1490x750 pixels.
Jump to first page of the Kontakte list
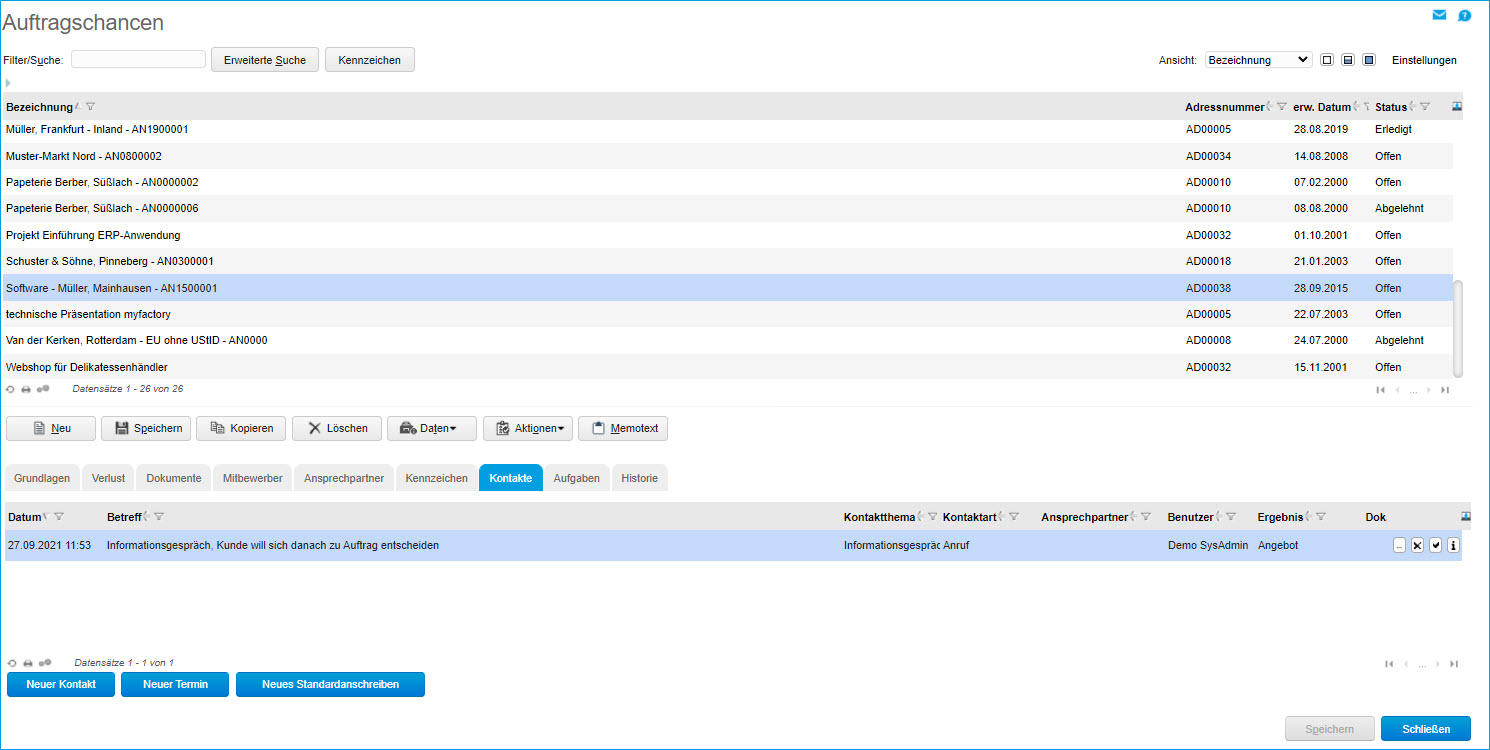click(1389, 664)
